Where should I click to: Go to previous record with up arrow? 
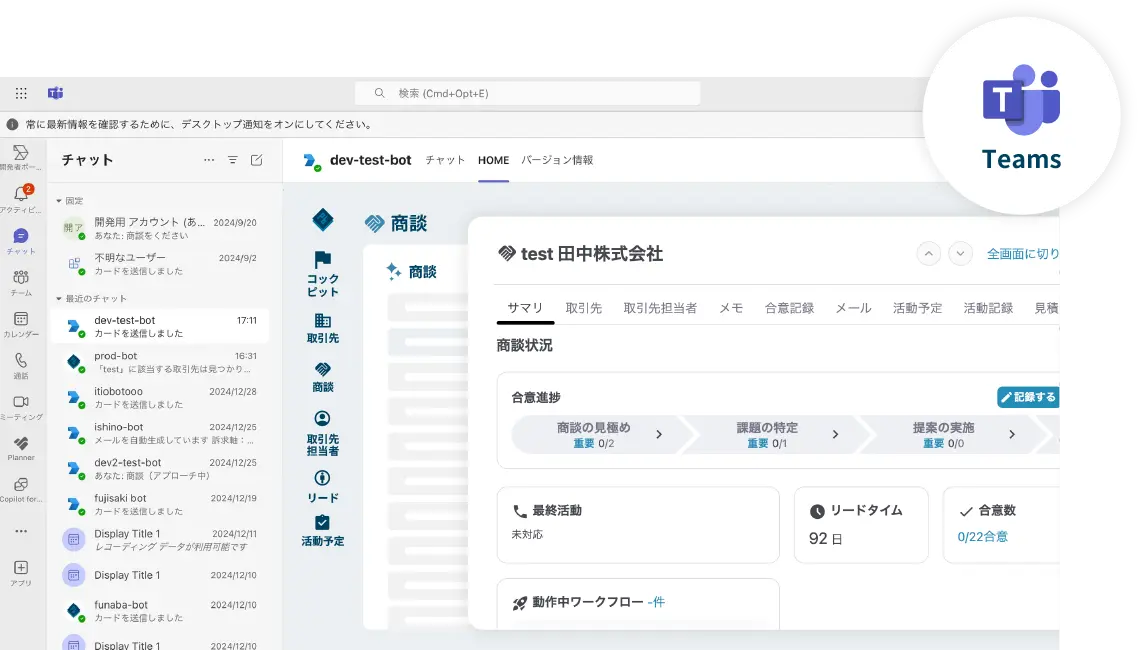coord(929,254)
